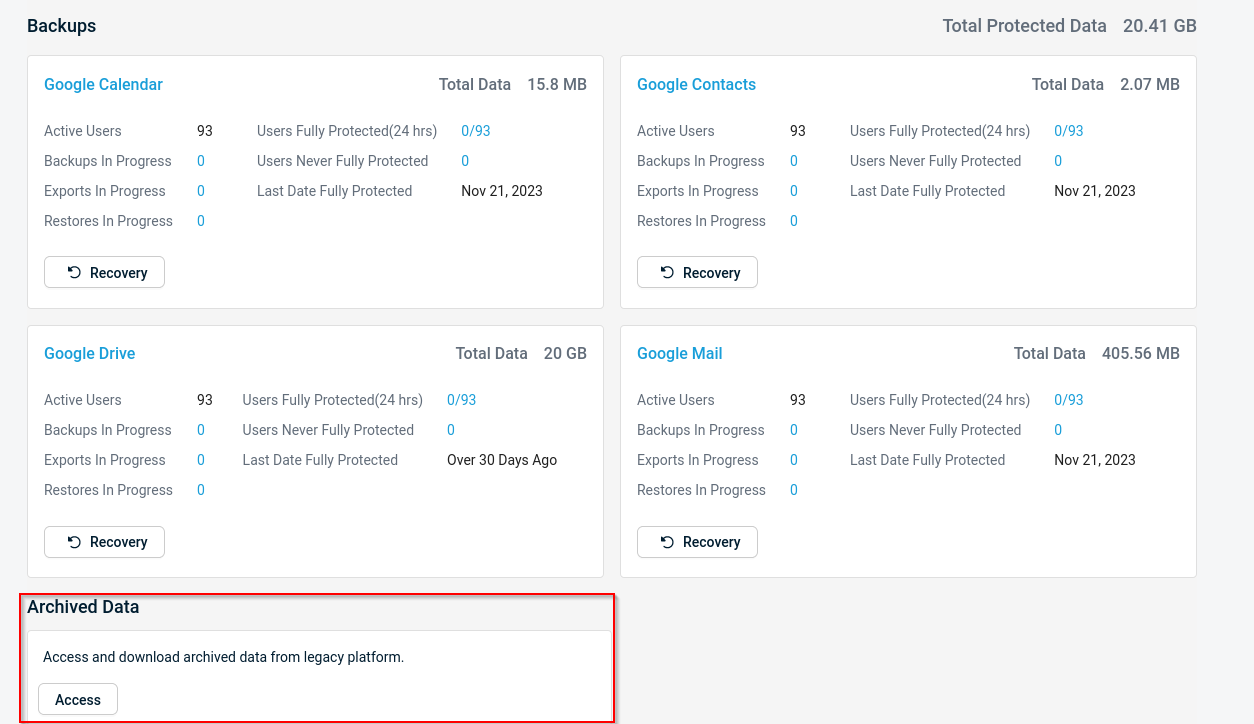Viewport: 1254px width, 724px height.
Task: Start Recovery for Google Contacts
Action: point(697,273)
